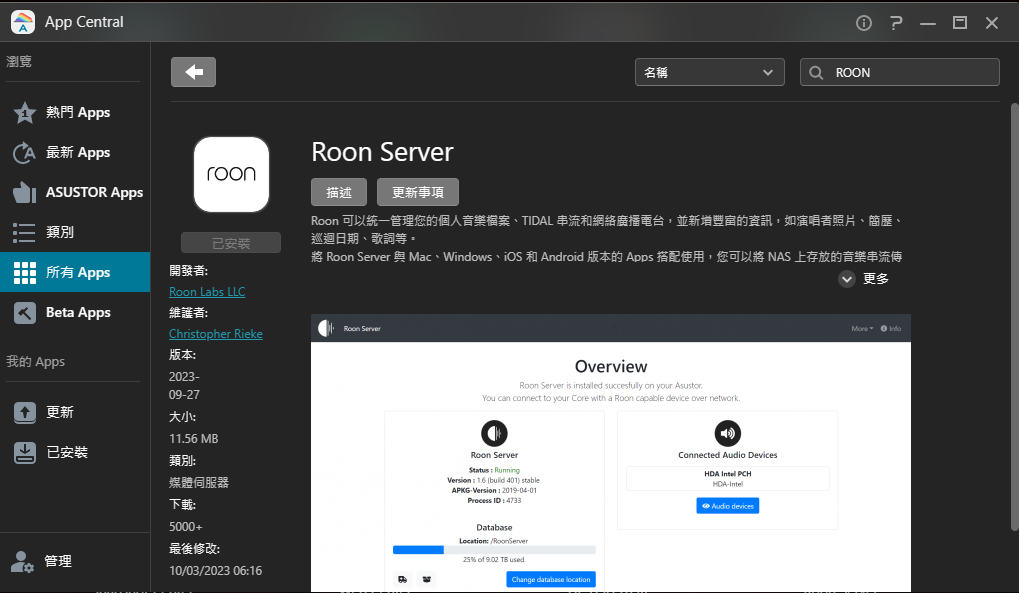Open the Roon Labs LLC link
Screen dimensions: 1019x593
point(207,291)
